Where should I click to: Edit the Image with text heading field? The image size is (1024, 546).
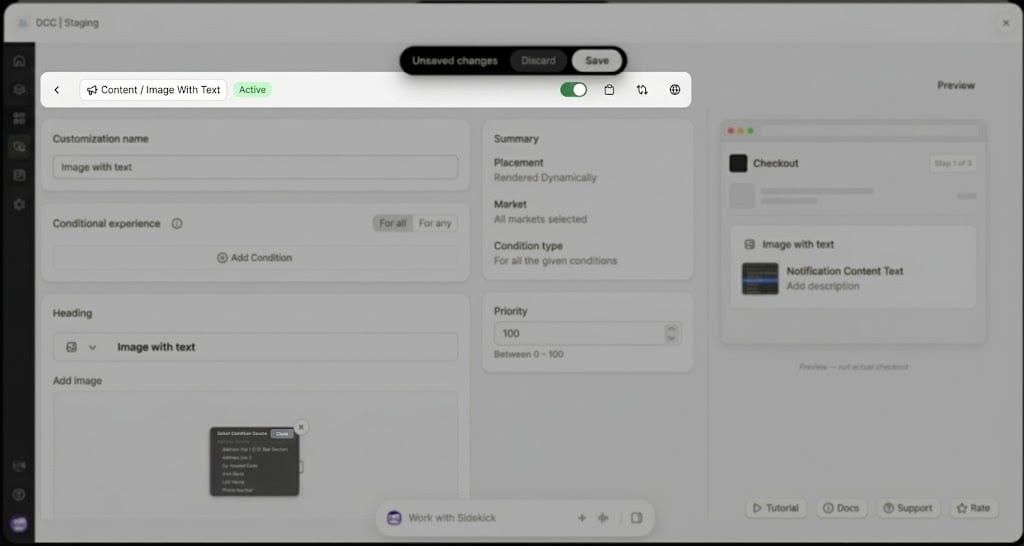(255, 347)
